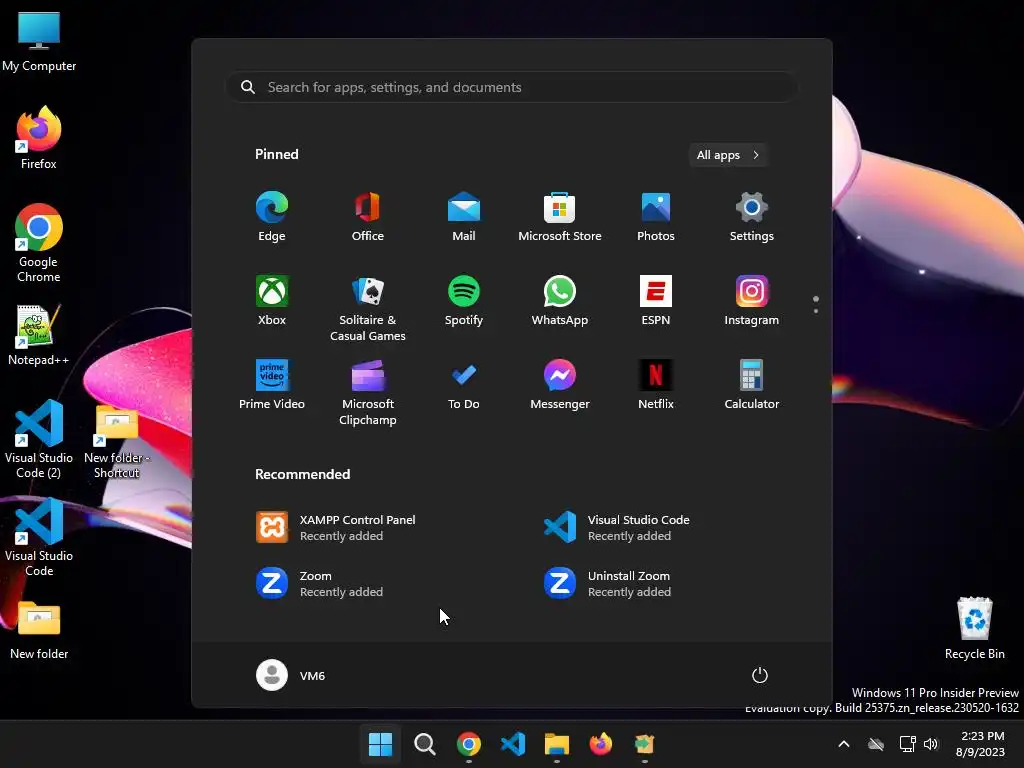Screen dimensions: 1024x768
Task: Click the Windows Start button on taskbar
Action: pos(380,744)
